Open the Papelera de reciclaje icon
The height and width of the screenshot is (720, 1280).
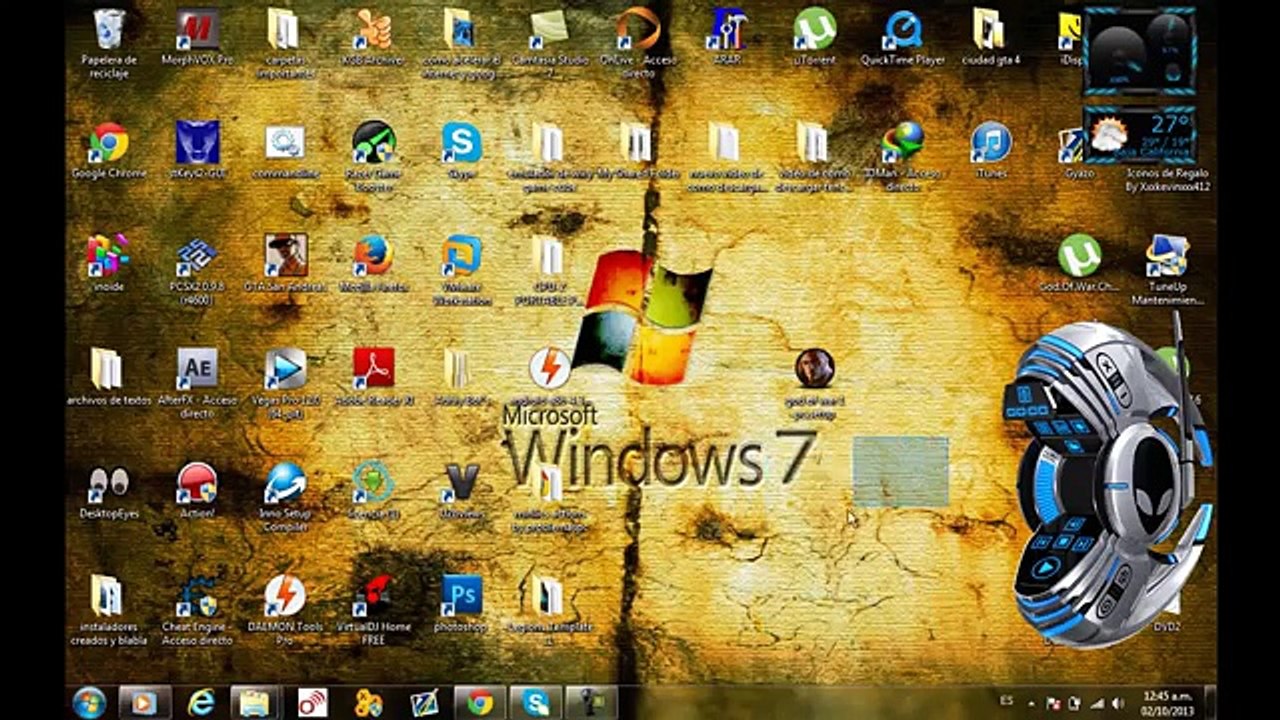tap(108, 30)
